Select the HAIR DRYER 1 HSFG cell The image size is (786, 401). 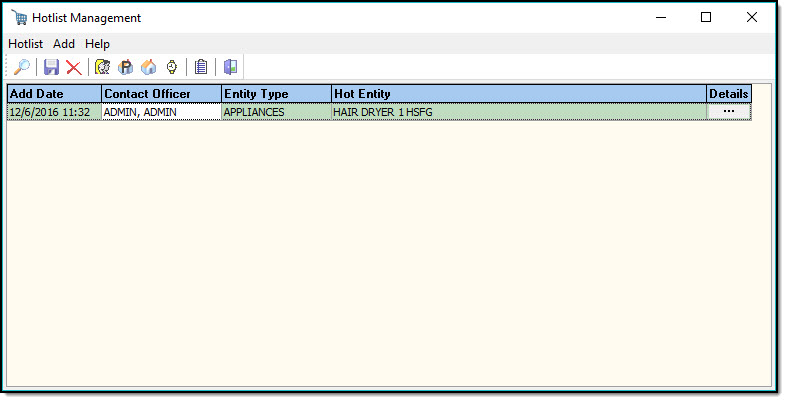pyautogui.click(x=518, y=112)
